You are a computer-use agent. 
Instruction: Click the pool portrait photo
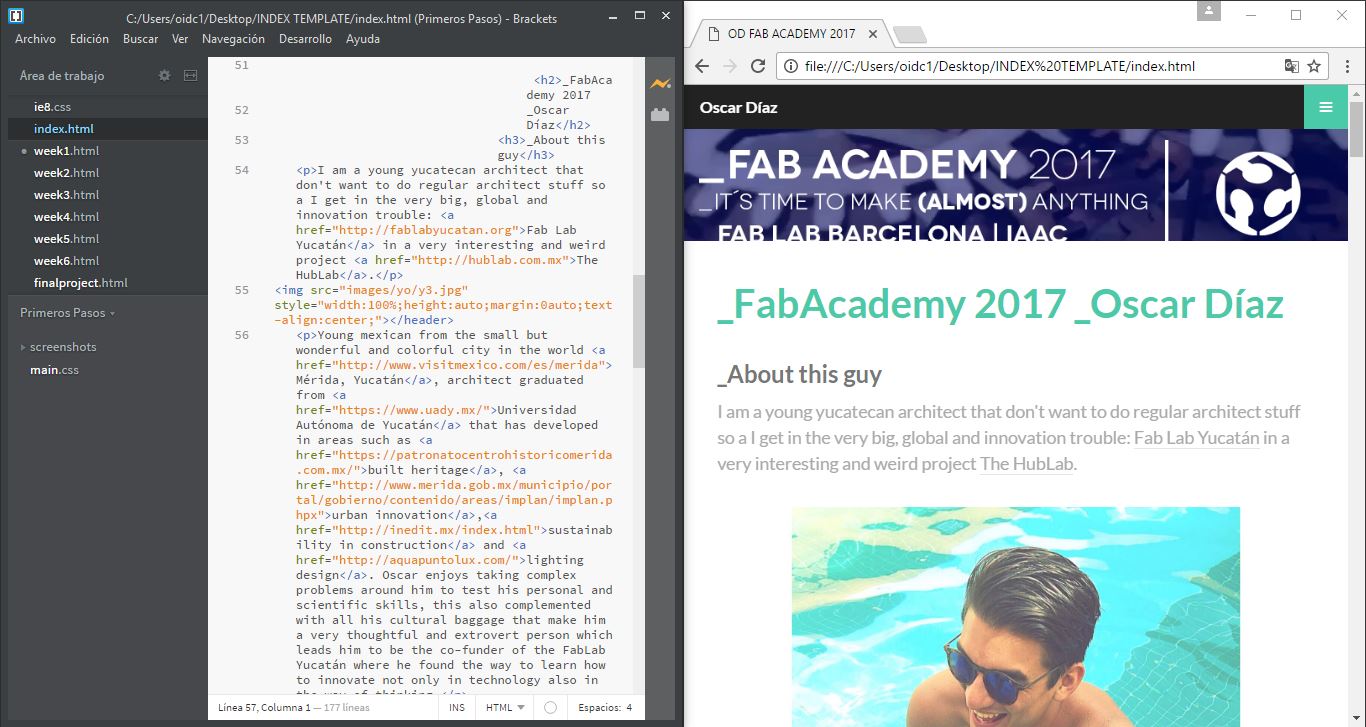click(1015, 617)
